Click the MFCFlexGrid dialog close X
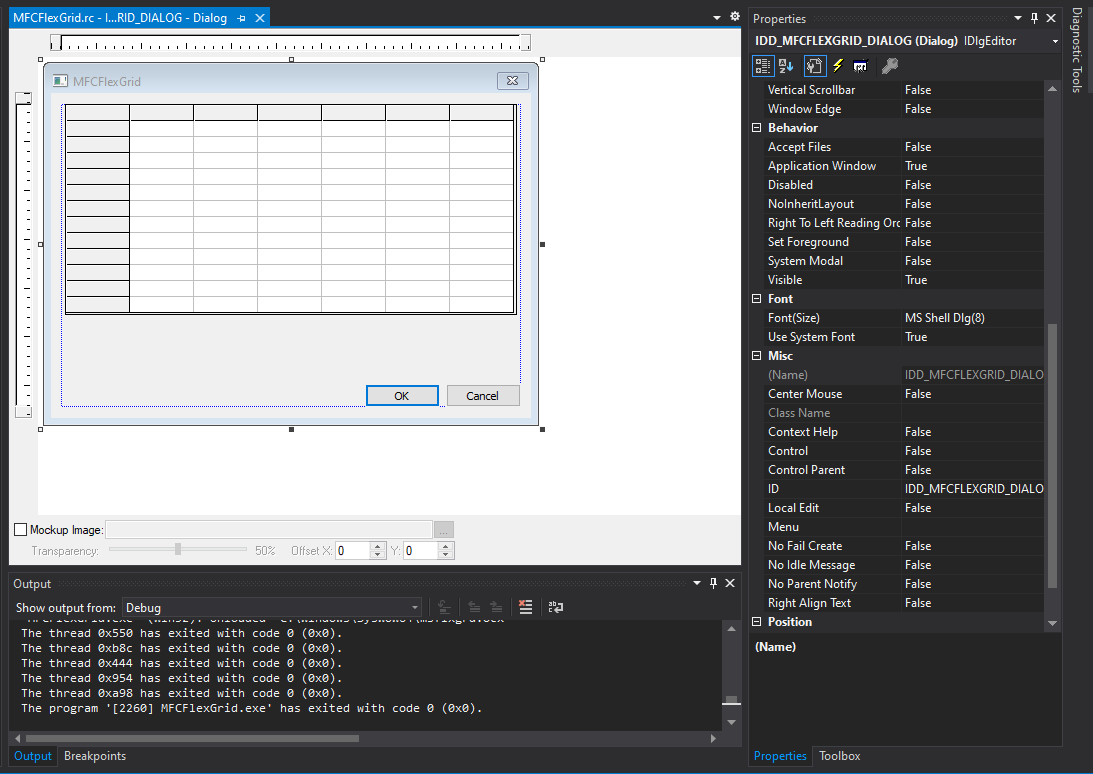Screen dimensions: 1093x774 (x=512, y=81)
